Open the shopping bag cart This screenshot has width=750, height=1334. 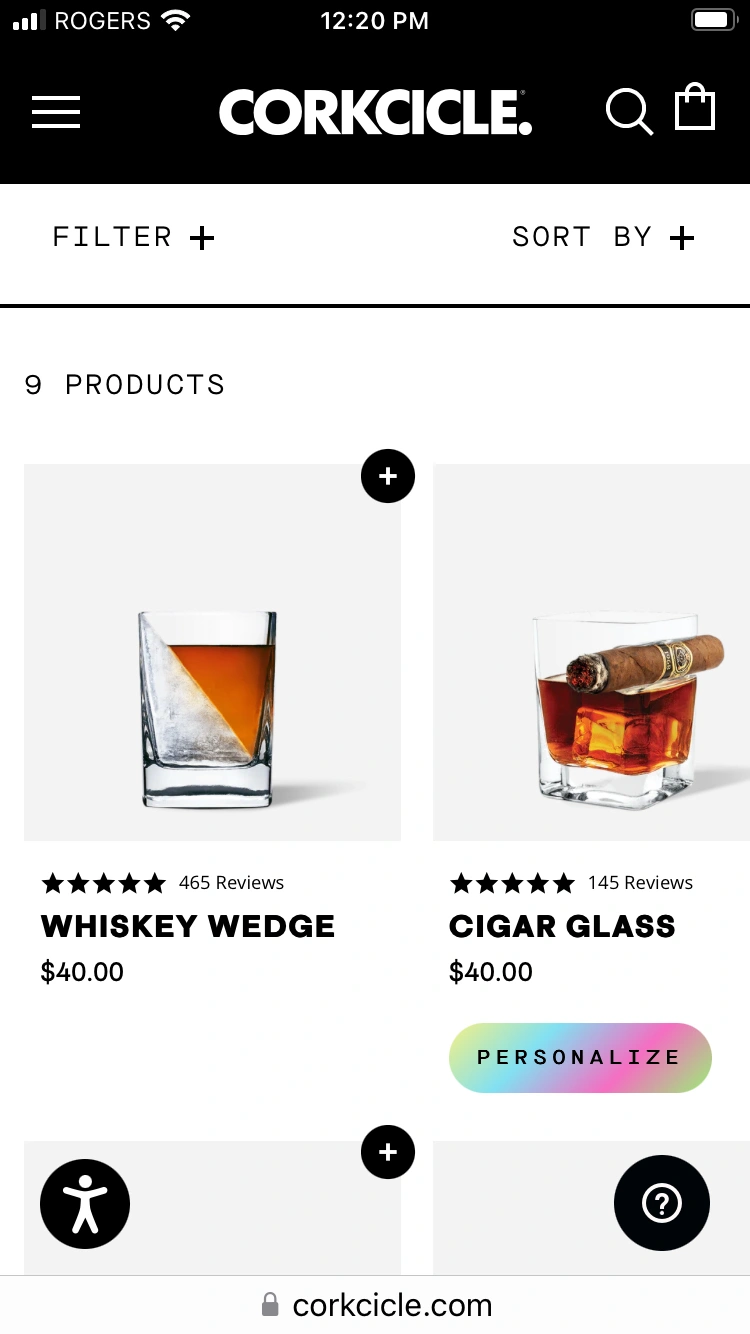pyautogui.click(x=695, y=108)
